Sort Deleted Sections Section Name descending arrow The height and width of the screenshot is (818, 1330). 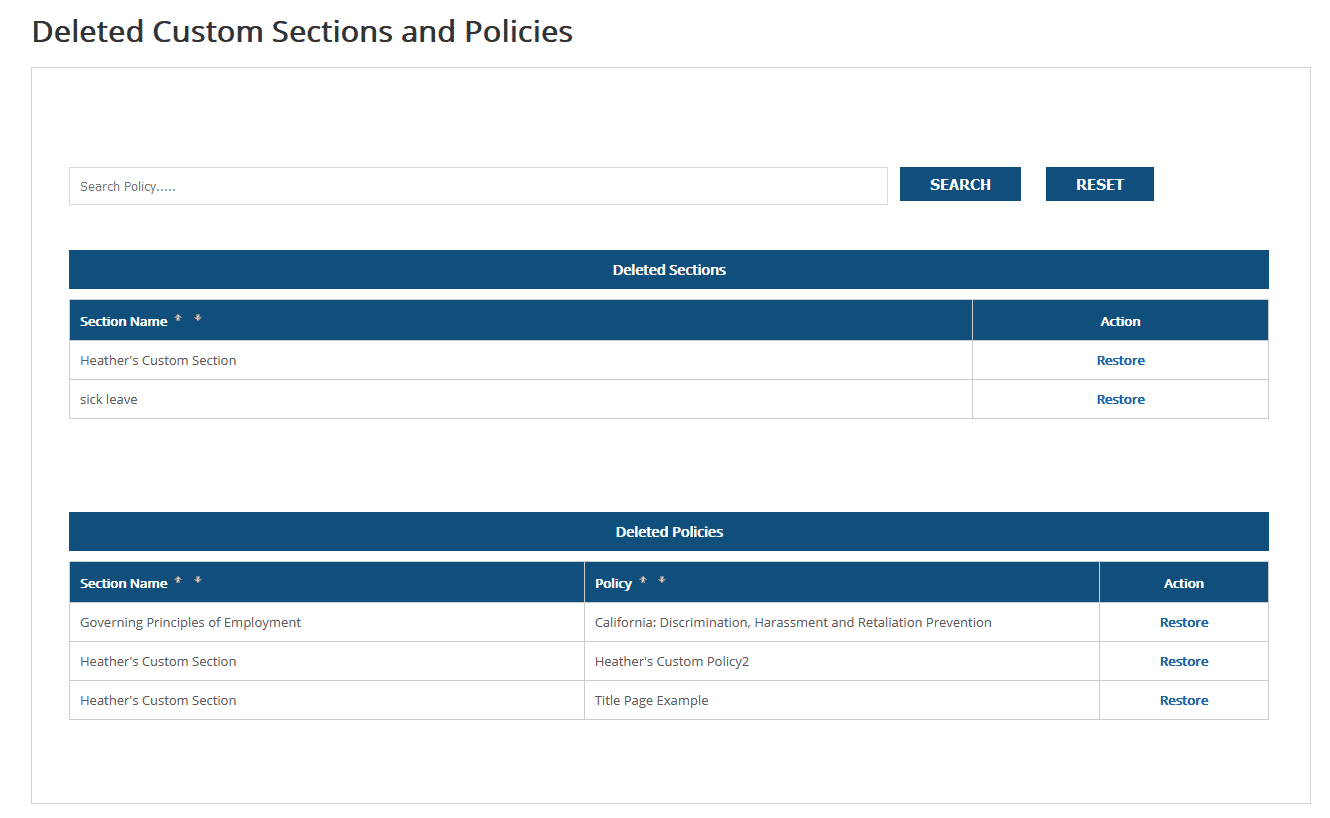(198, 318)
